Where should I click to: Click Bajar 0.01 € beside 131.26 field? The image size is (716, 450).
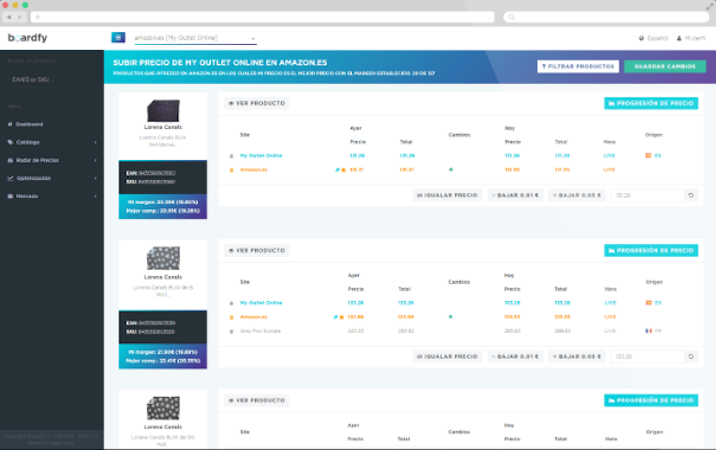pyautogui.click(x=515, y=195)
